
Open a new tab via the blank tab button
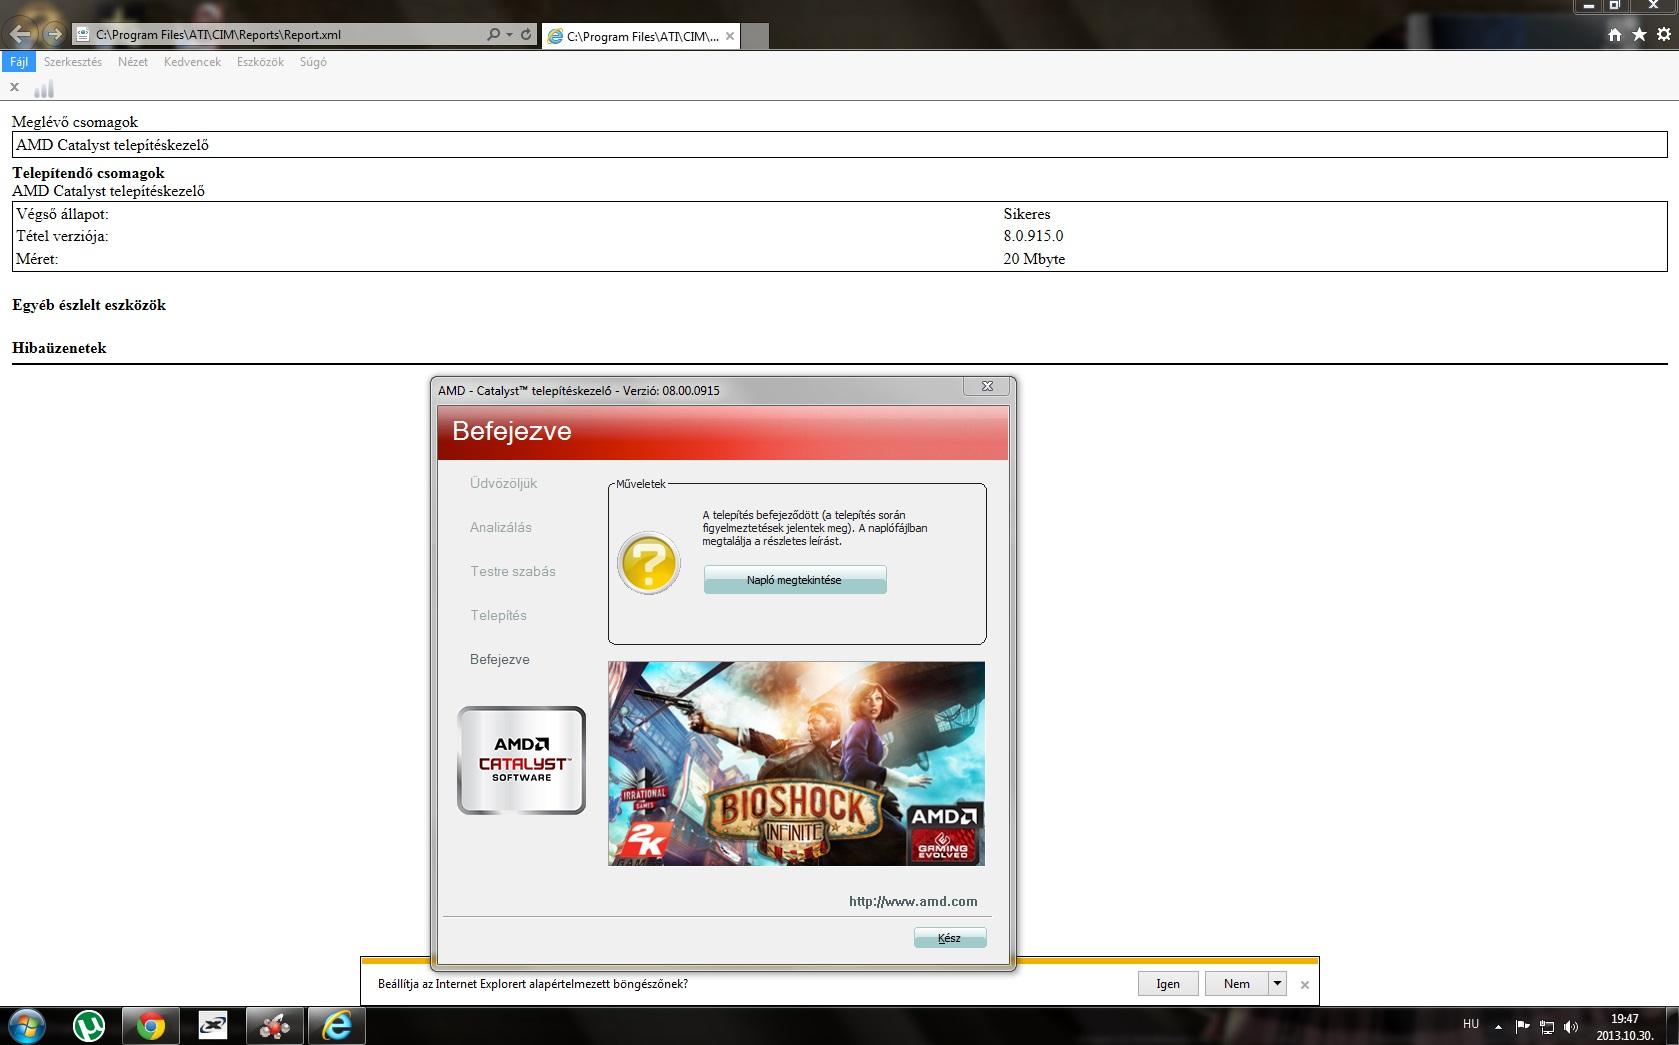756,37
